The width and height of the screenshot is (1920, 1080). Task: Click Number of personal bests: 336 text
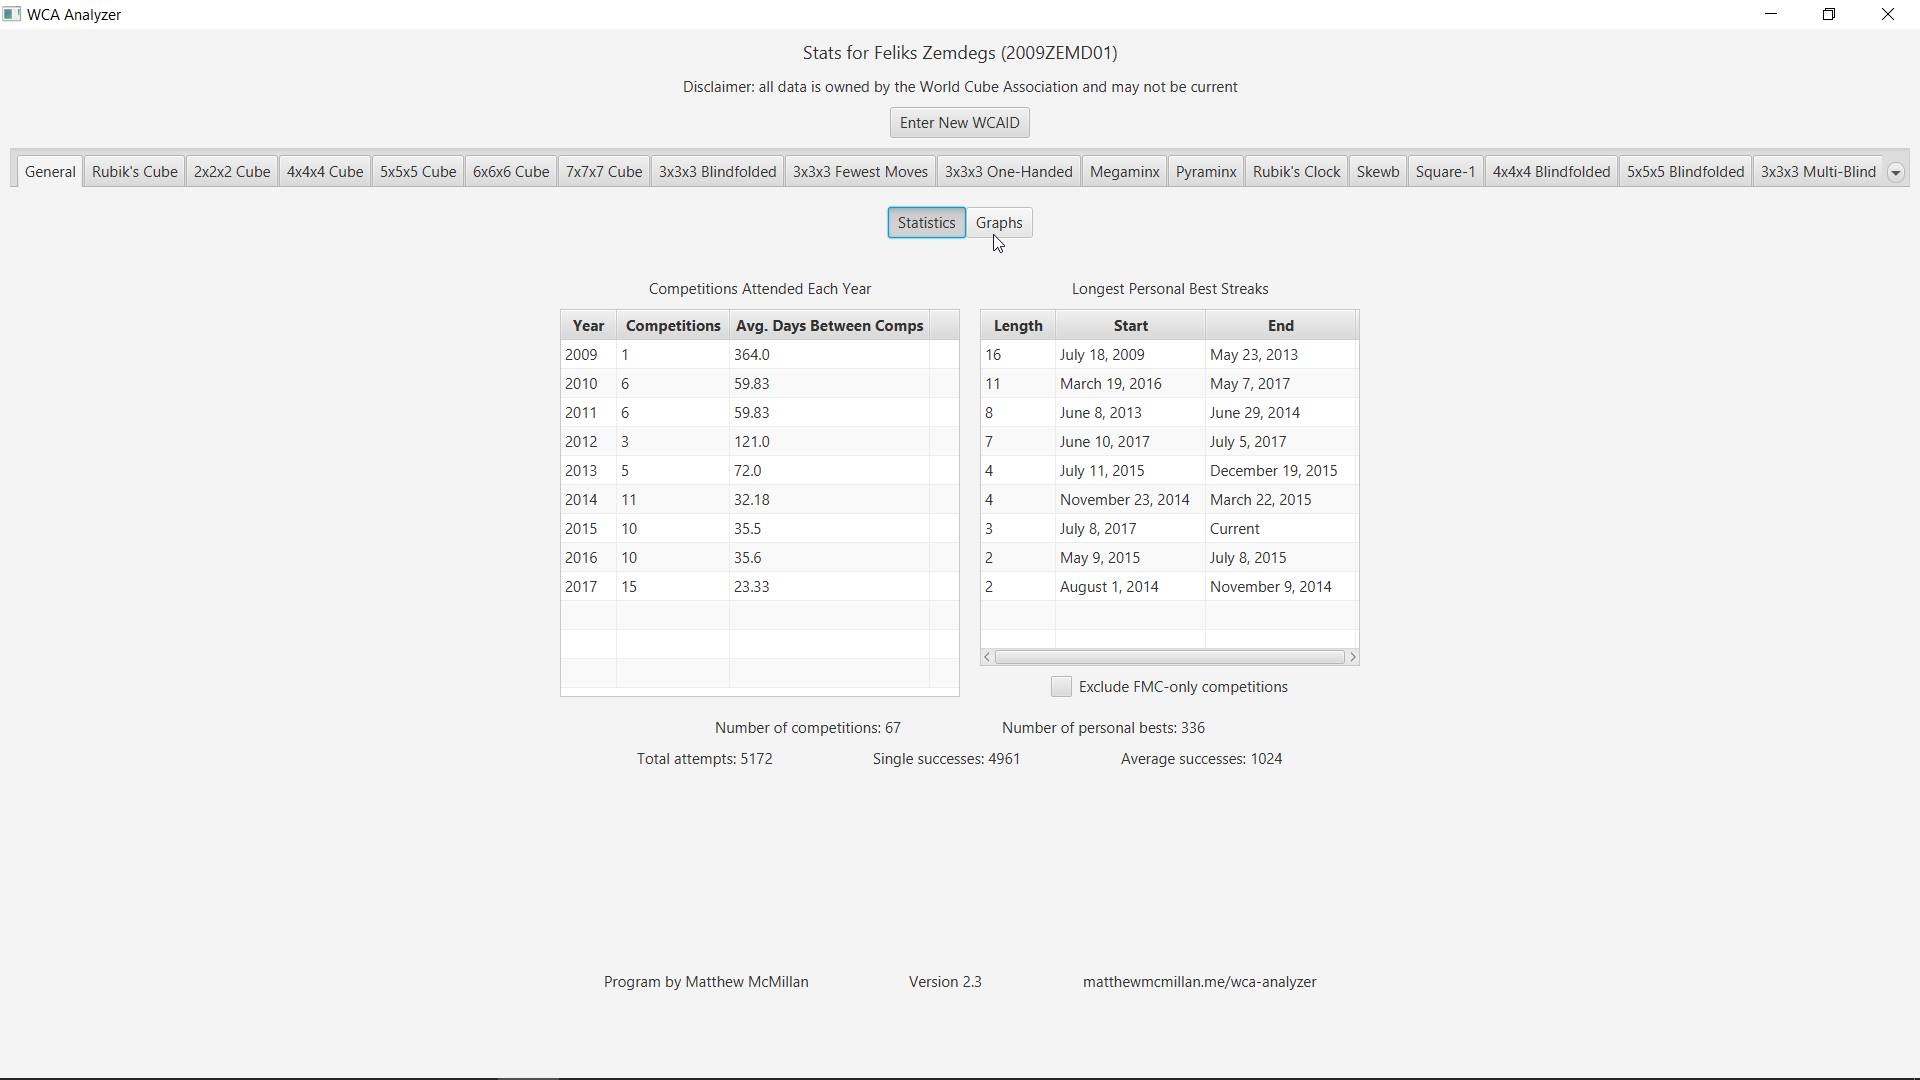pos(1103,728)
